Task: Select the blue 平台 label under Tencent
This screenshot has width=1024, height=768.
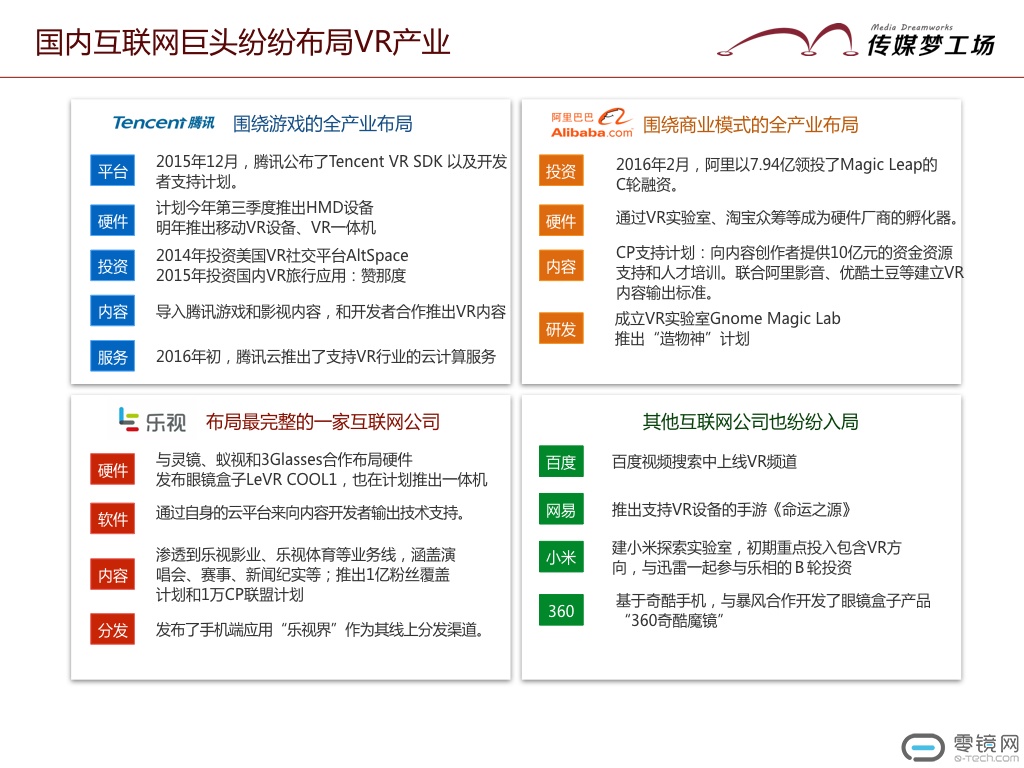Action: (x=113, y=172)
